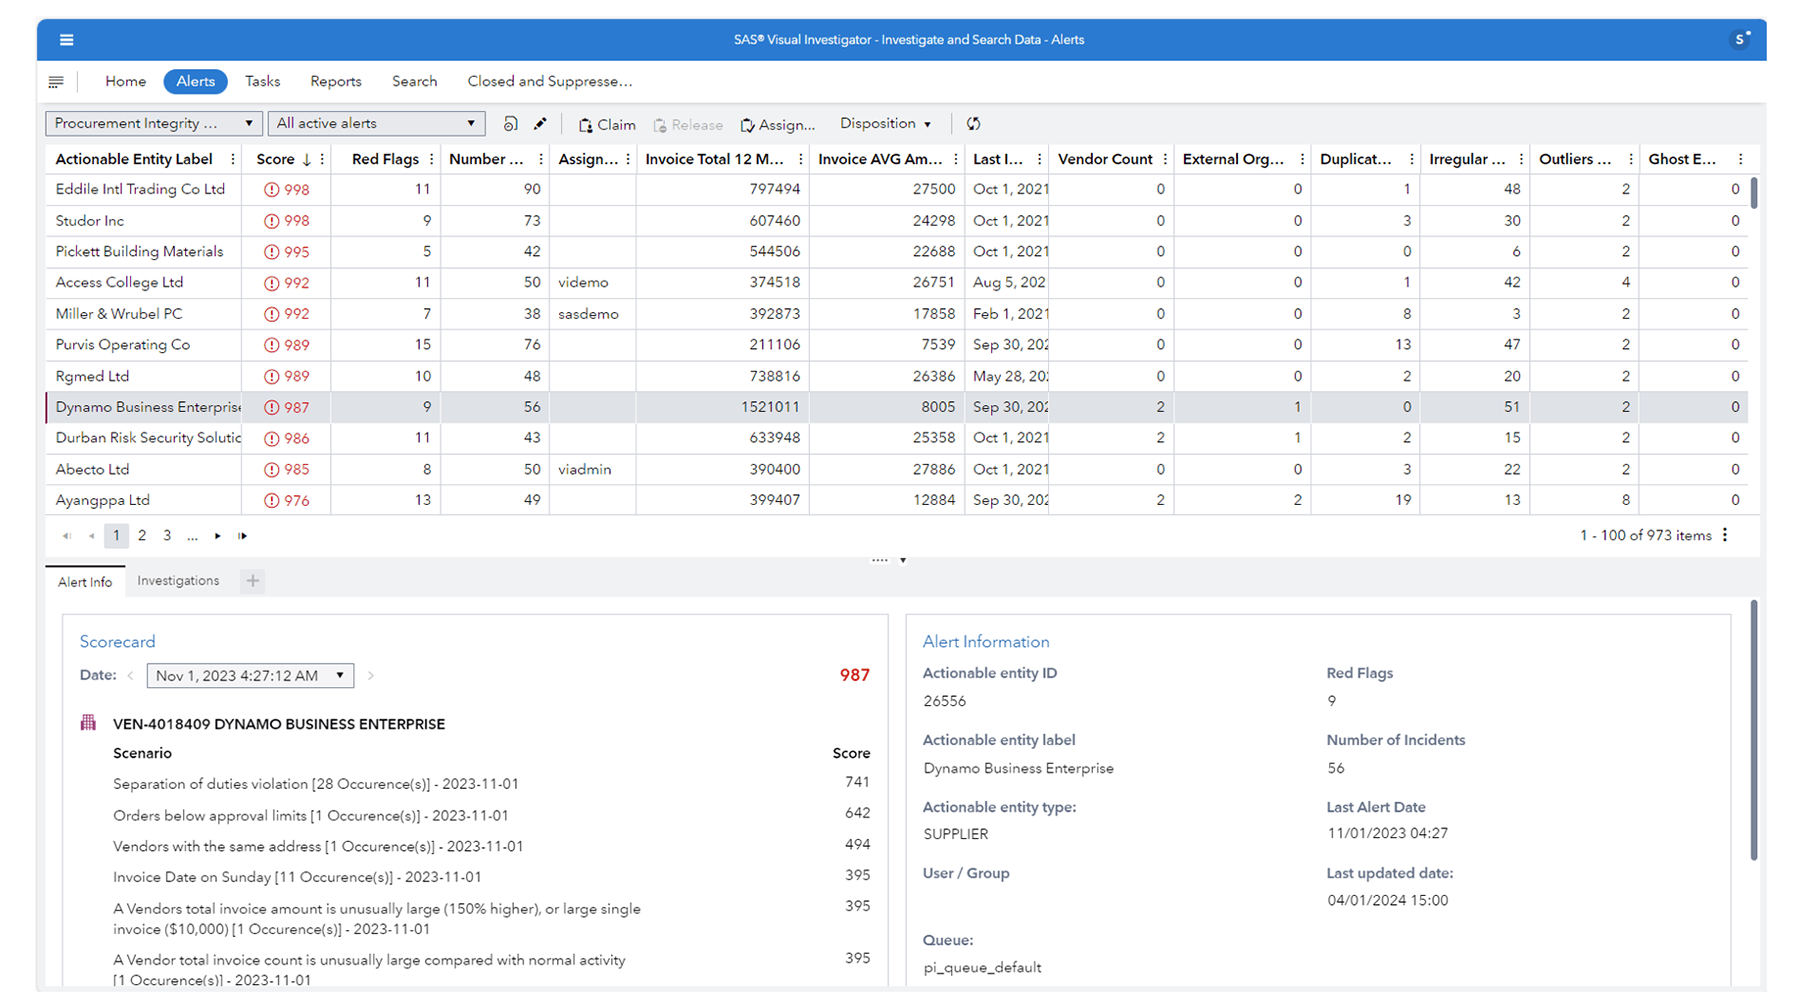Expand the Disposition dropdown
Image resolution: width=1800 pixels, height=1006 pixels.
[884, 123]
